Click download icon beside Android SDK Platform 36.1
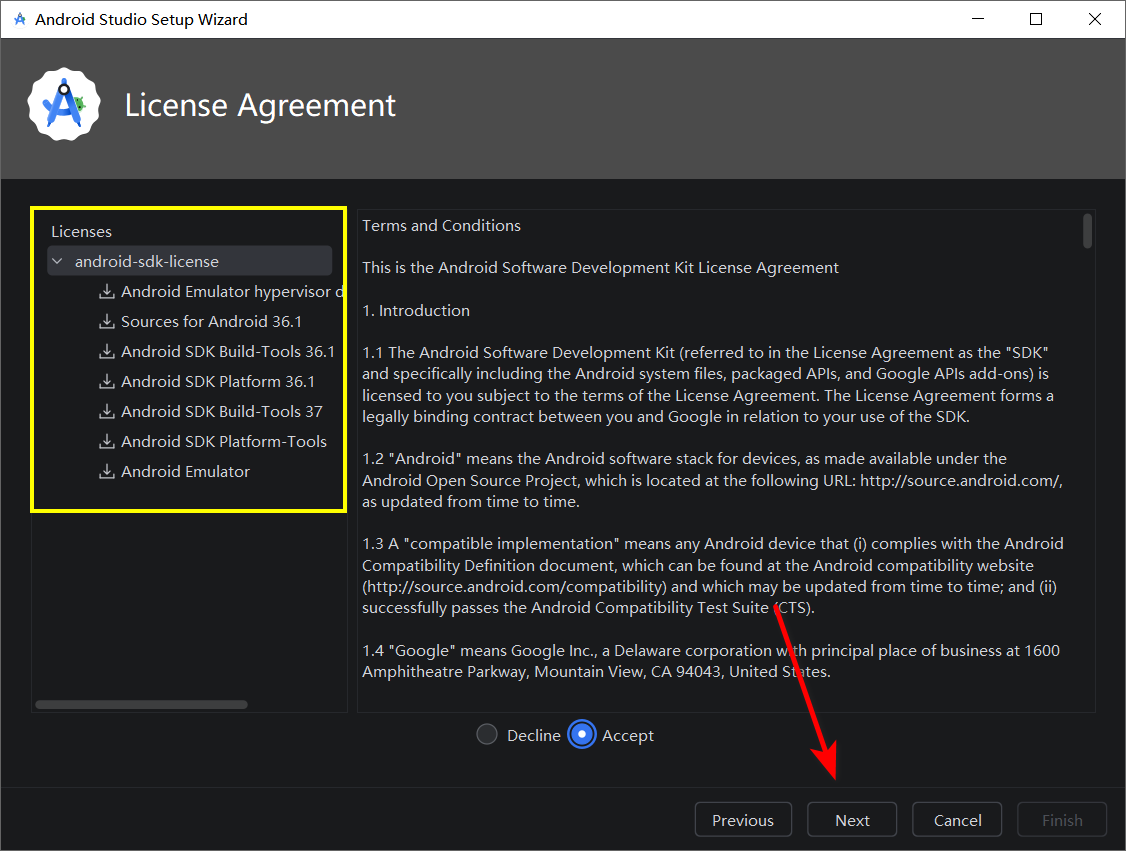Viewport: 1126px width, 851px height. pyautogui.click(x=106, y=381)
